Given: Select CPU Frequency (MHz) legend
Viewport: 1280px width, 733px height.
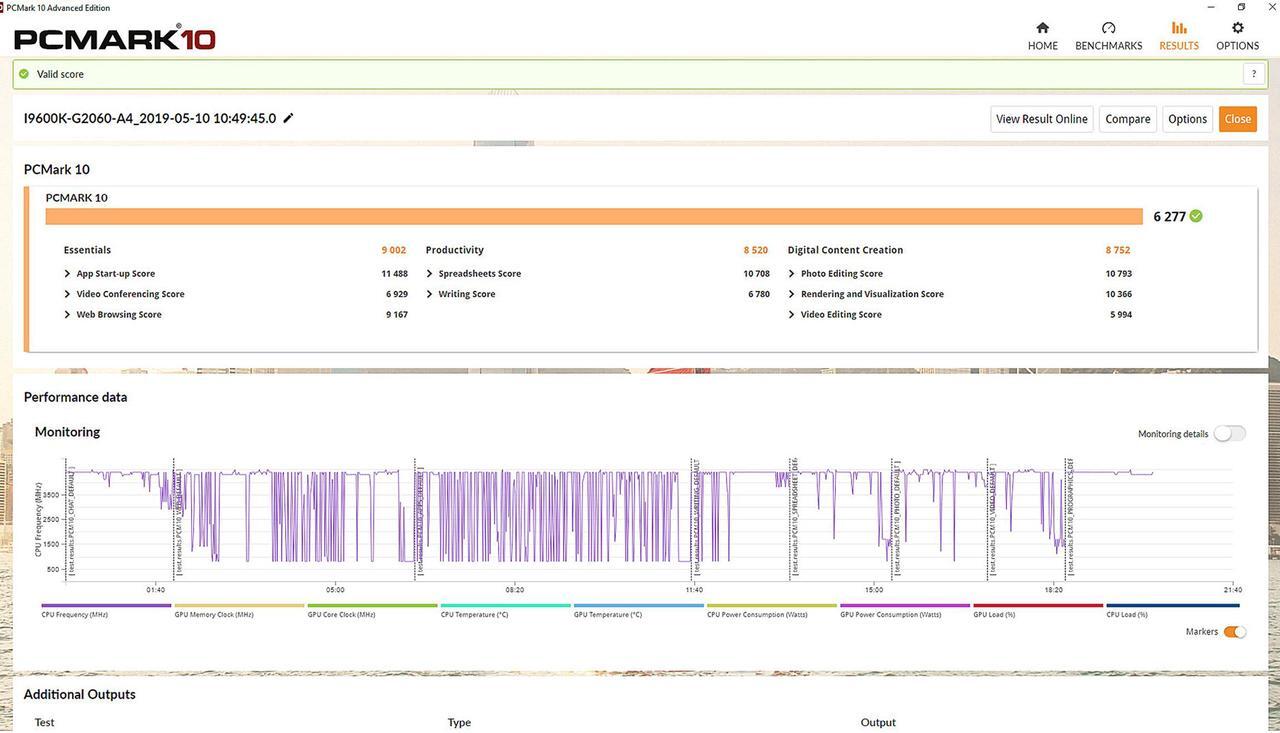Looking at the screenshot, I should click(105, 610).
